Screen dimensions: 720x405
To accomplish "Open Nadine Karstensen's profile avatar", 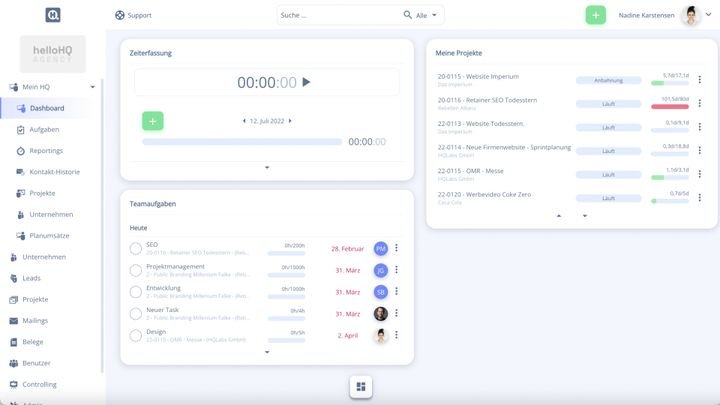I will [691, 15].
